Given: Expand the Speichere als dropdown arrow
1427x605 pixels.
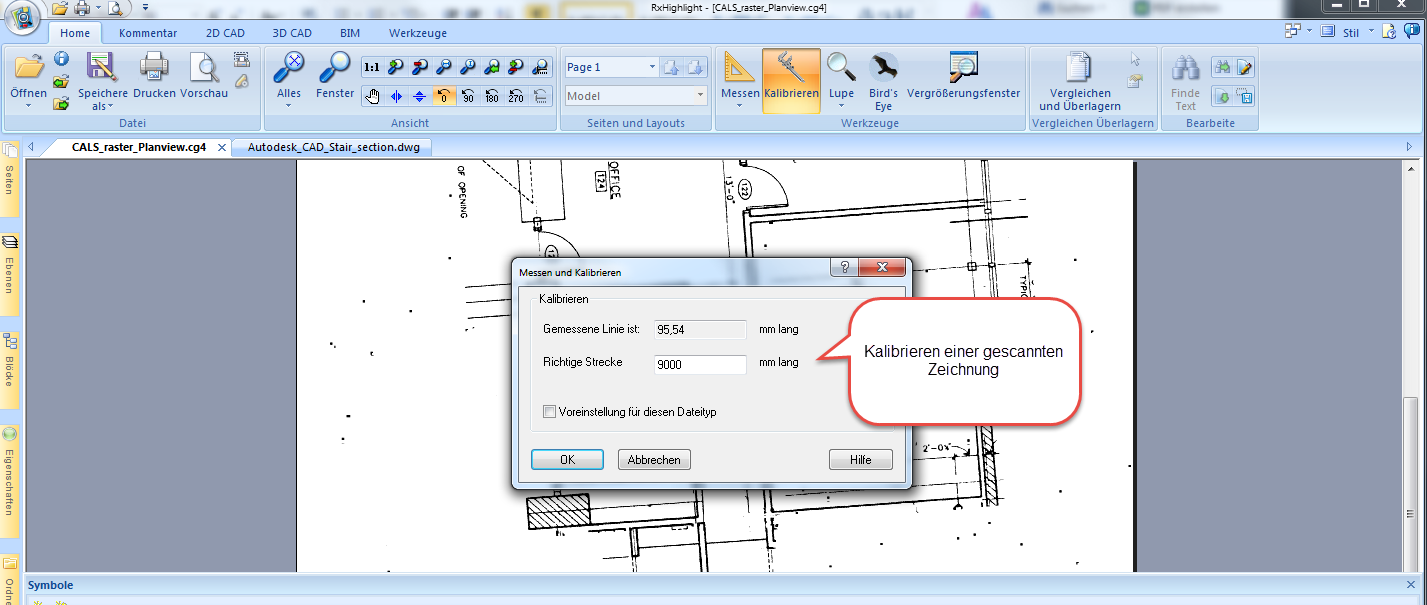Looking at the screenshot, I should pyautogui.click(x=111, y=106).
